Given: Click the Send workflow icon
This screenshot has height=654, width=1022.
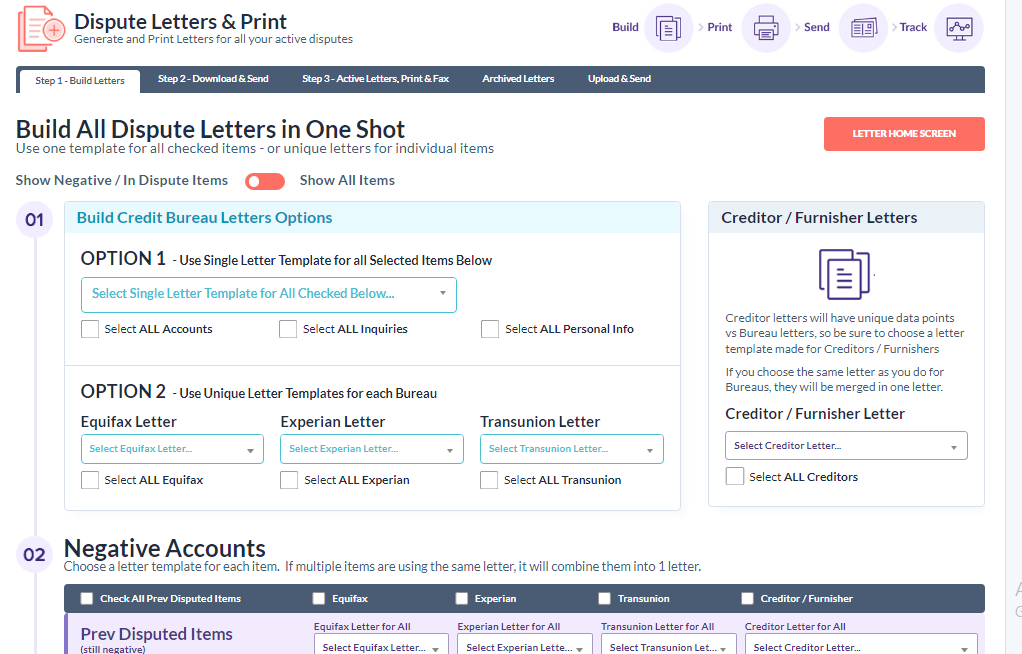Looking at the screenshot, I should tap(862, 28).
